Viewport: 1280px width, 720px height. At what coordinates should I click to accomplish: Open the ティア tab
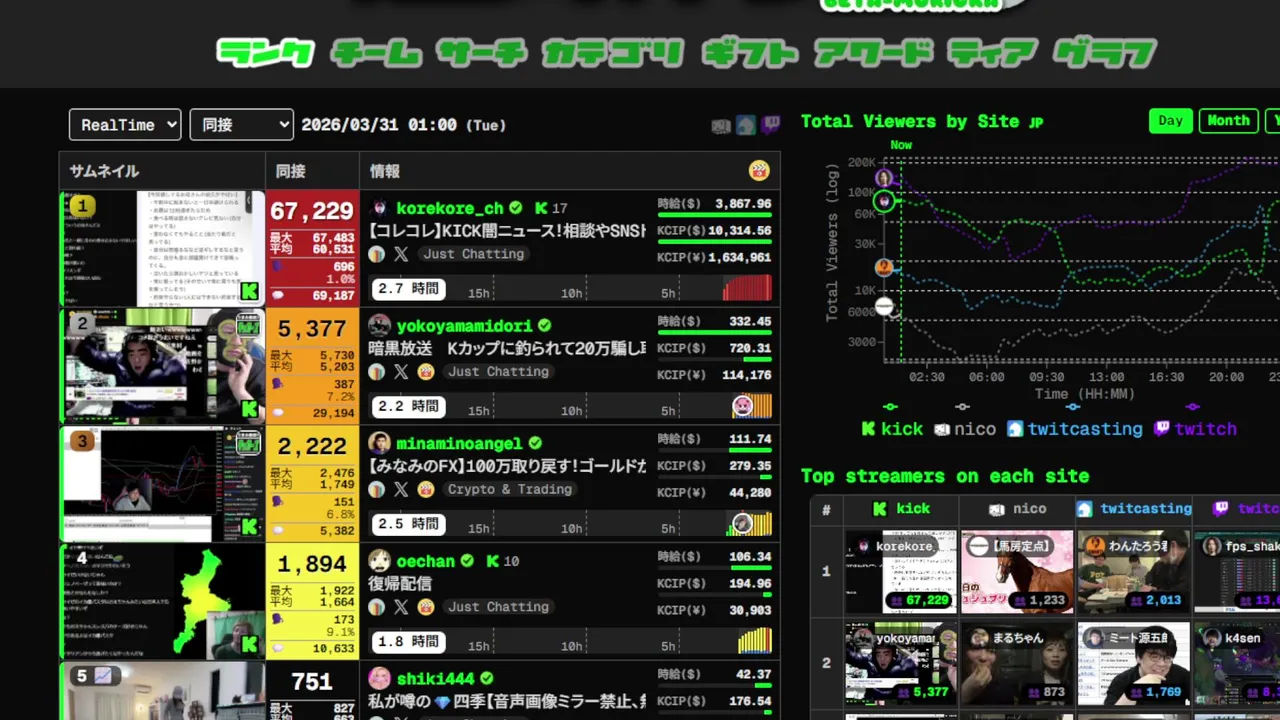[x=992, y=52]
